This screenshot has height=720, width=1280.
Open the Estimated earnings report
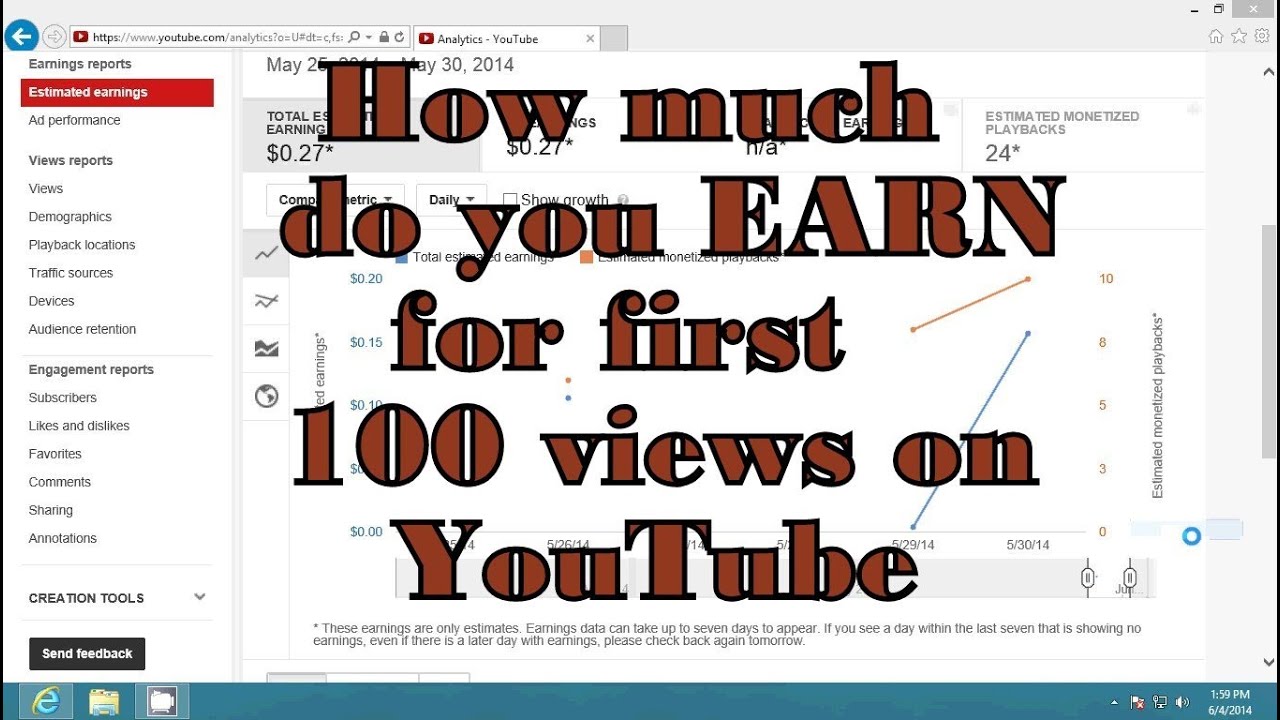(117, 92)
